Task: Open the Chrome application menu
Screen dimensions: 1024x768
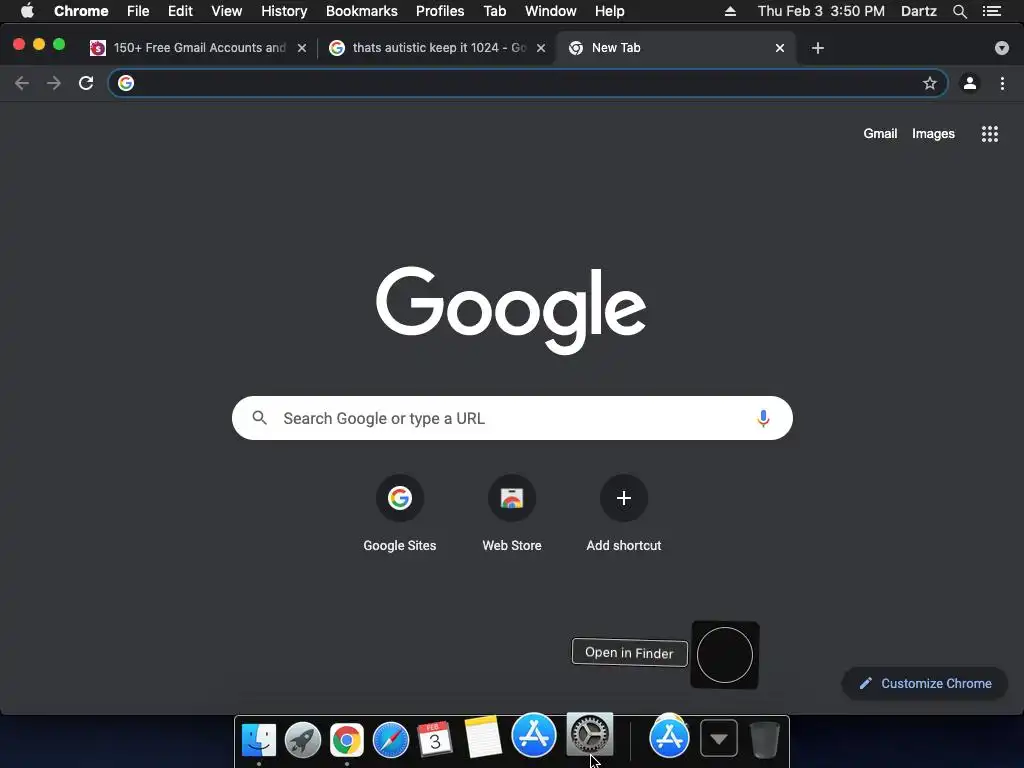Action: tap(81, 11)
